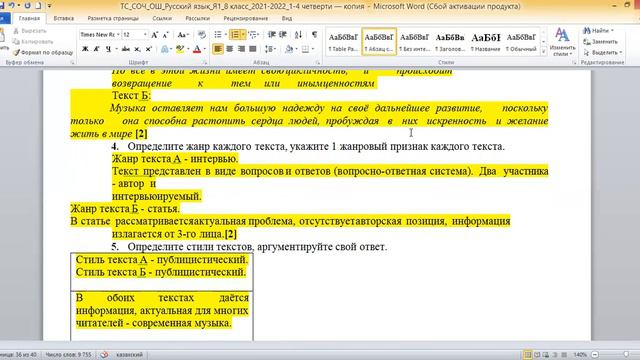The width and height of the screenshot is (640, 360).
Task: Align text to the left
Action: [218, 49]
